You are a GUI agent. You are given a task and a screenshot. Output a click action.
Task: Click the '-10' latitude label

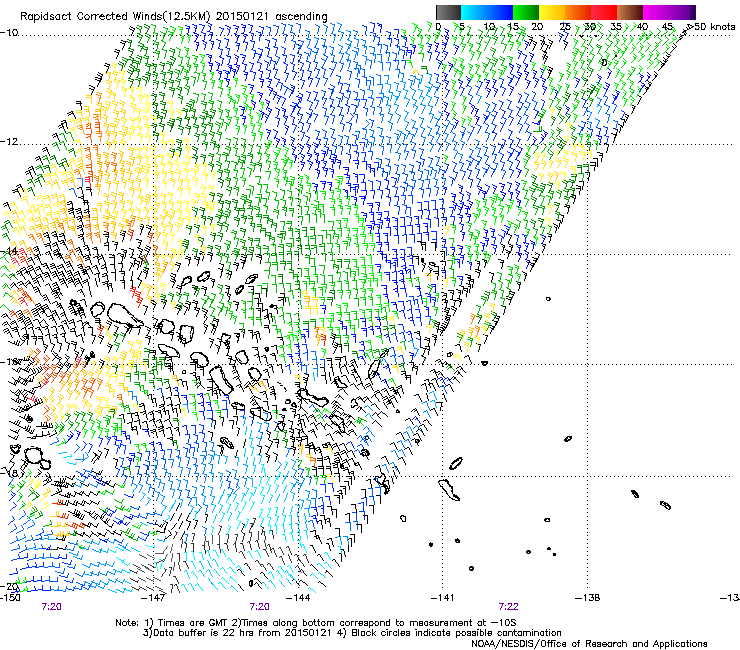(8, 32)
